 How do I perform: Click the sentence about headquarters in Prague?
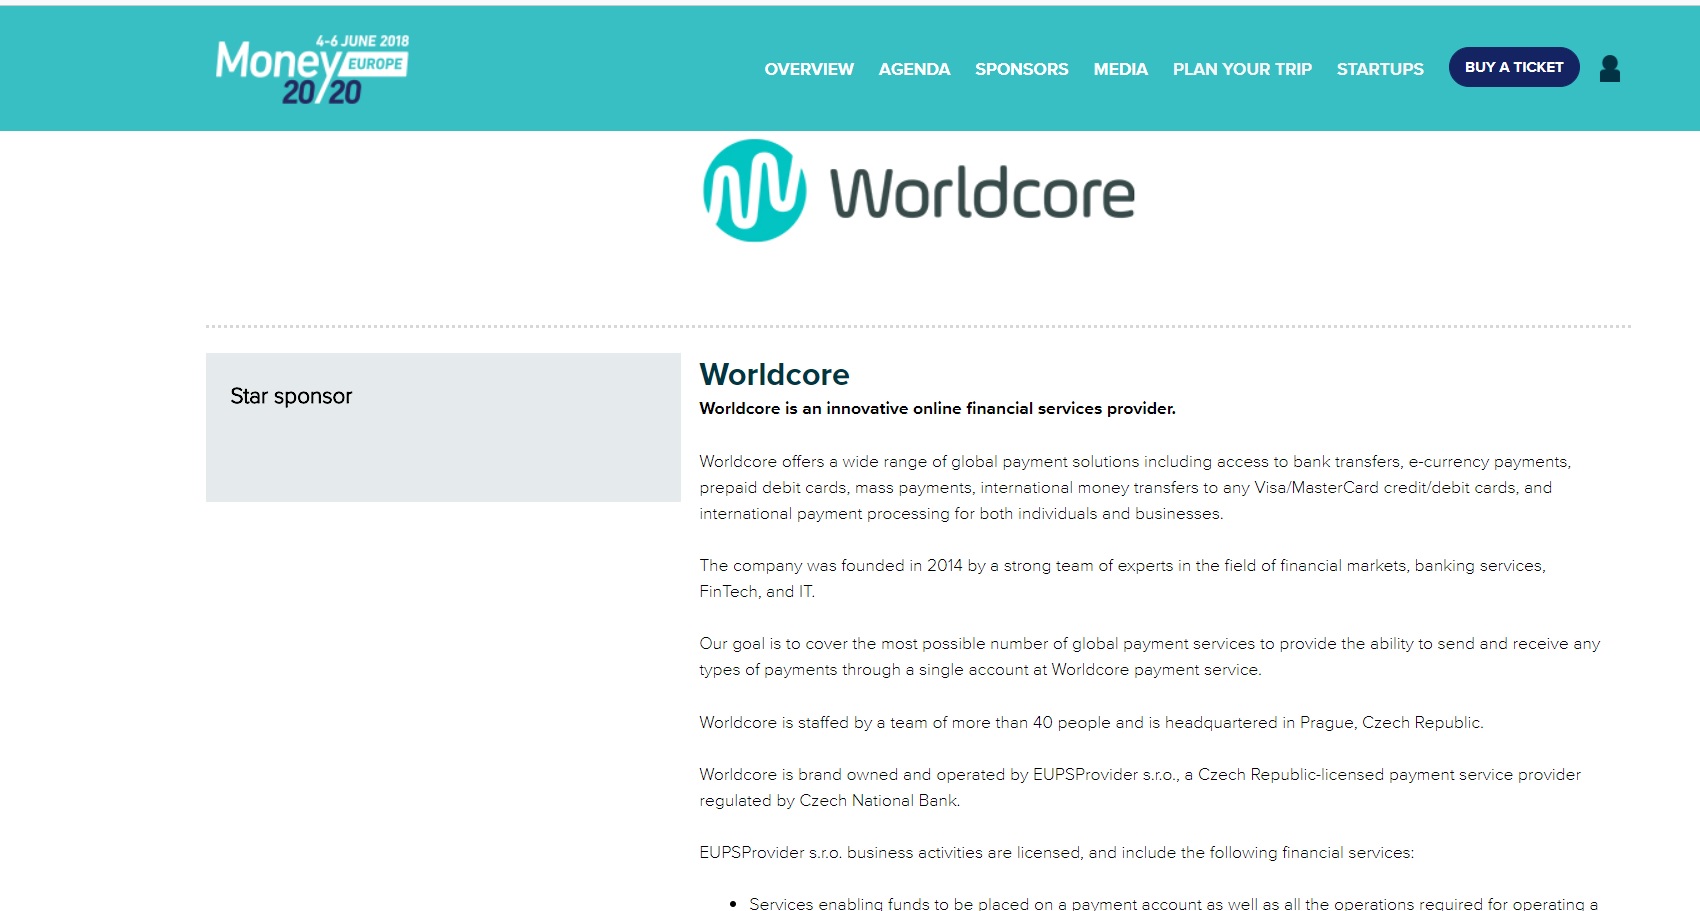click(x=1091, y=722)
